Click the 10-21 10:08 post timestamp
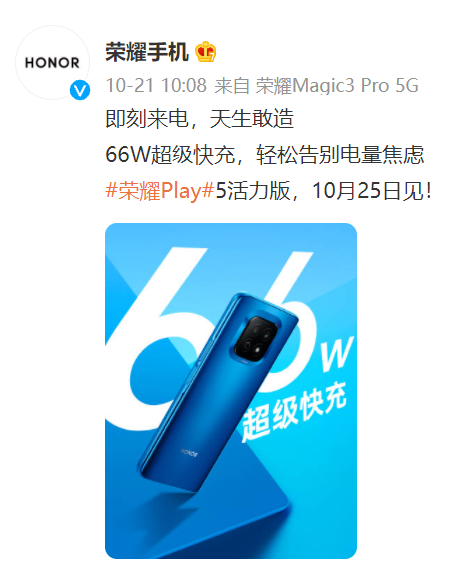Viewport: 474px width, 570px height. click(x=156, y=86)
